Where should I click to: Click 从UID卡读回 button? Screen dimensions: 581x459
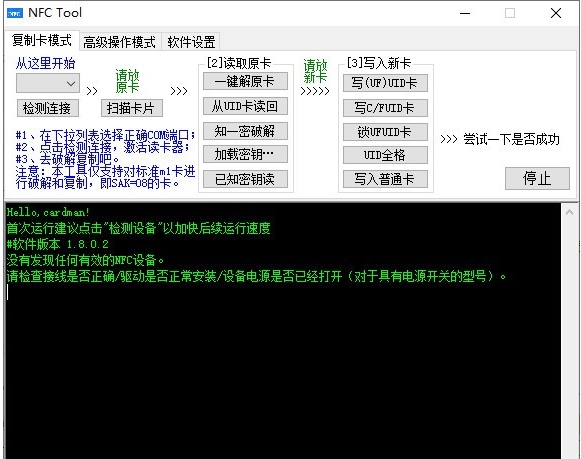245,106
